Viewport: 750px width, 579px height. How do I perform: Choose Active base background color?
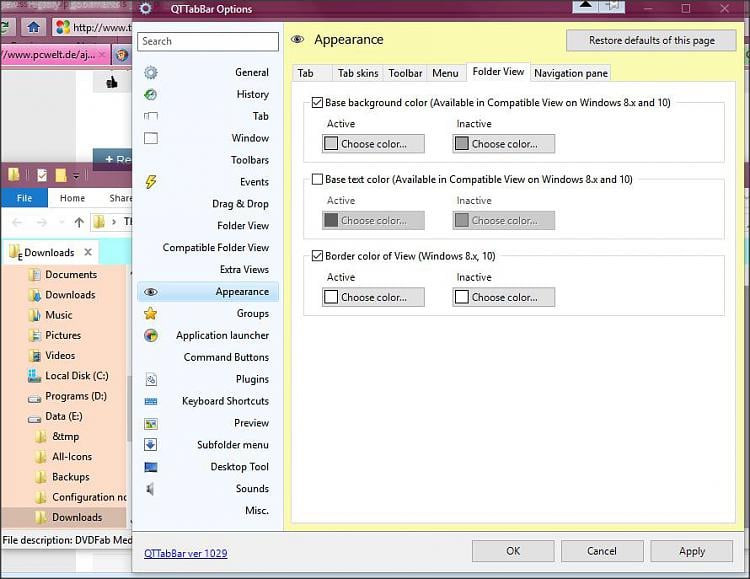click(373, 144)
